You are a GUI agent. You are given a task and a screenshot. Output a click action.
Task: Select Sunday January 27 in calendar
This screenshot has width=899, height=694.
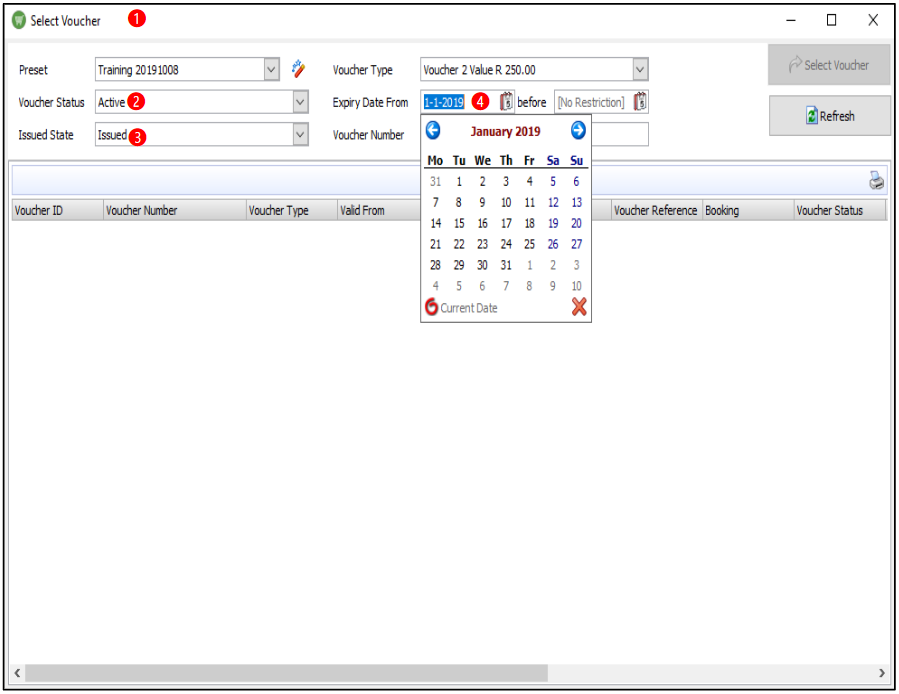coord(576,244)
